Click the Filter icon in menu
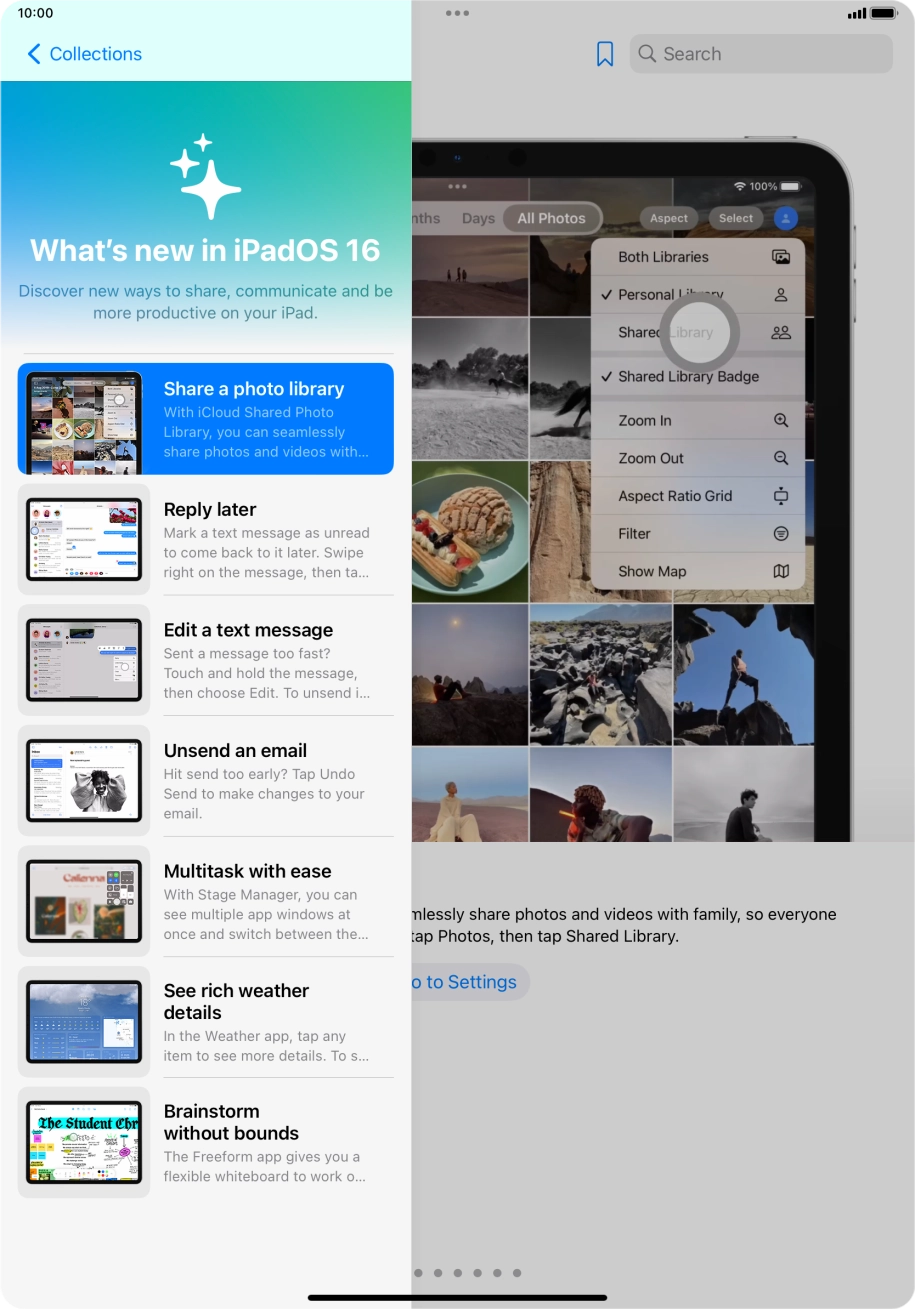915x1309 pixels. coord(781,534)
